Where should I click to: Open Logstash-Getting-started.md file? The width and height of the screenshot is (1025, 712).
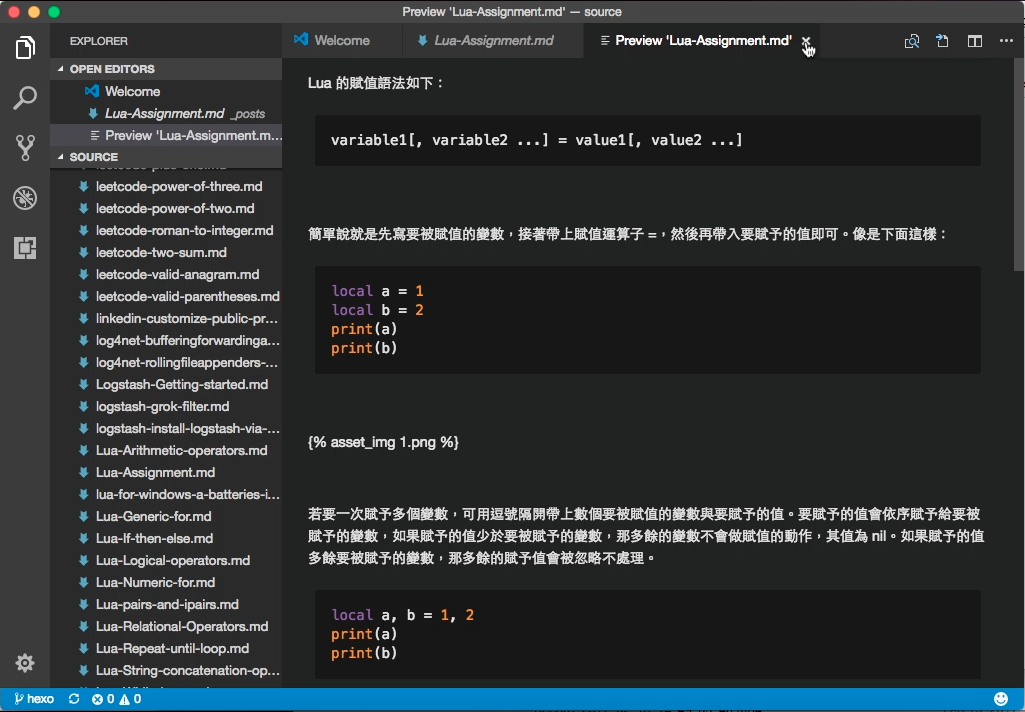tap(166, 384)
